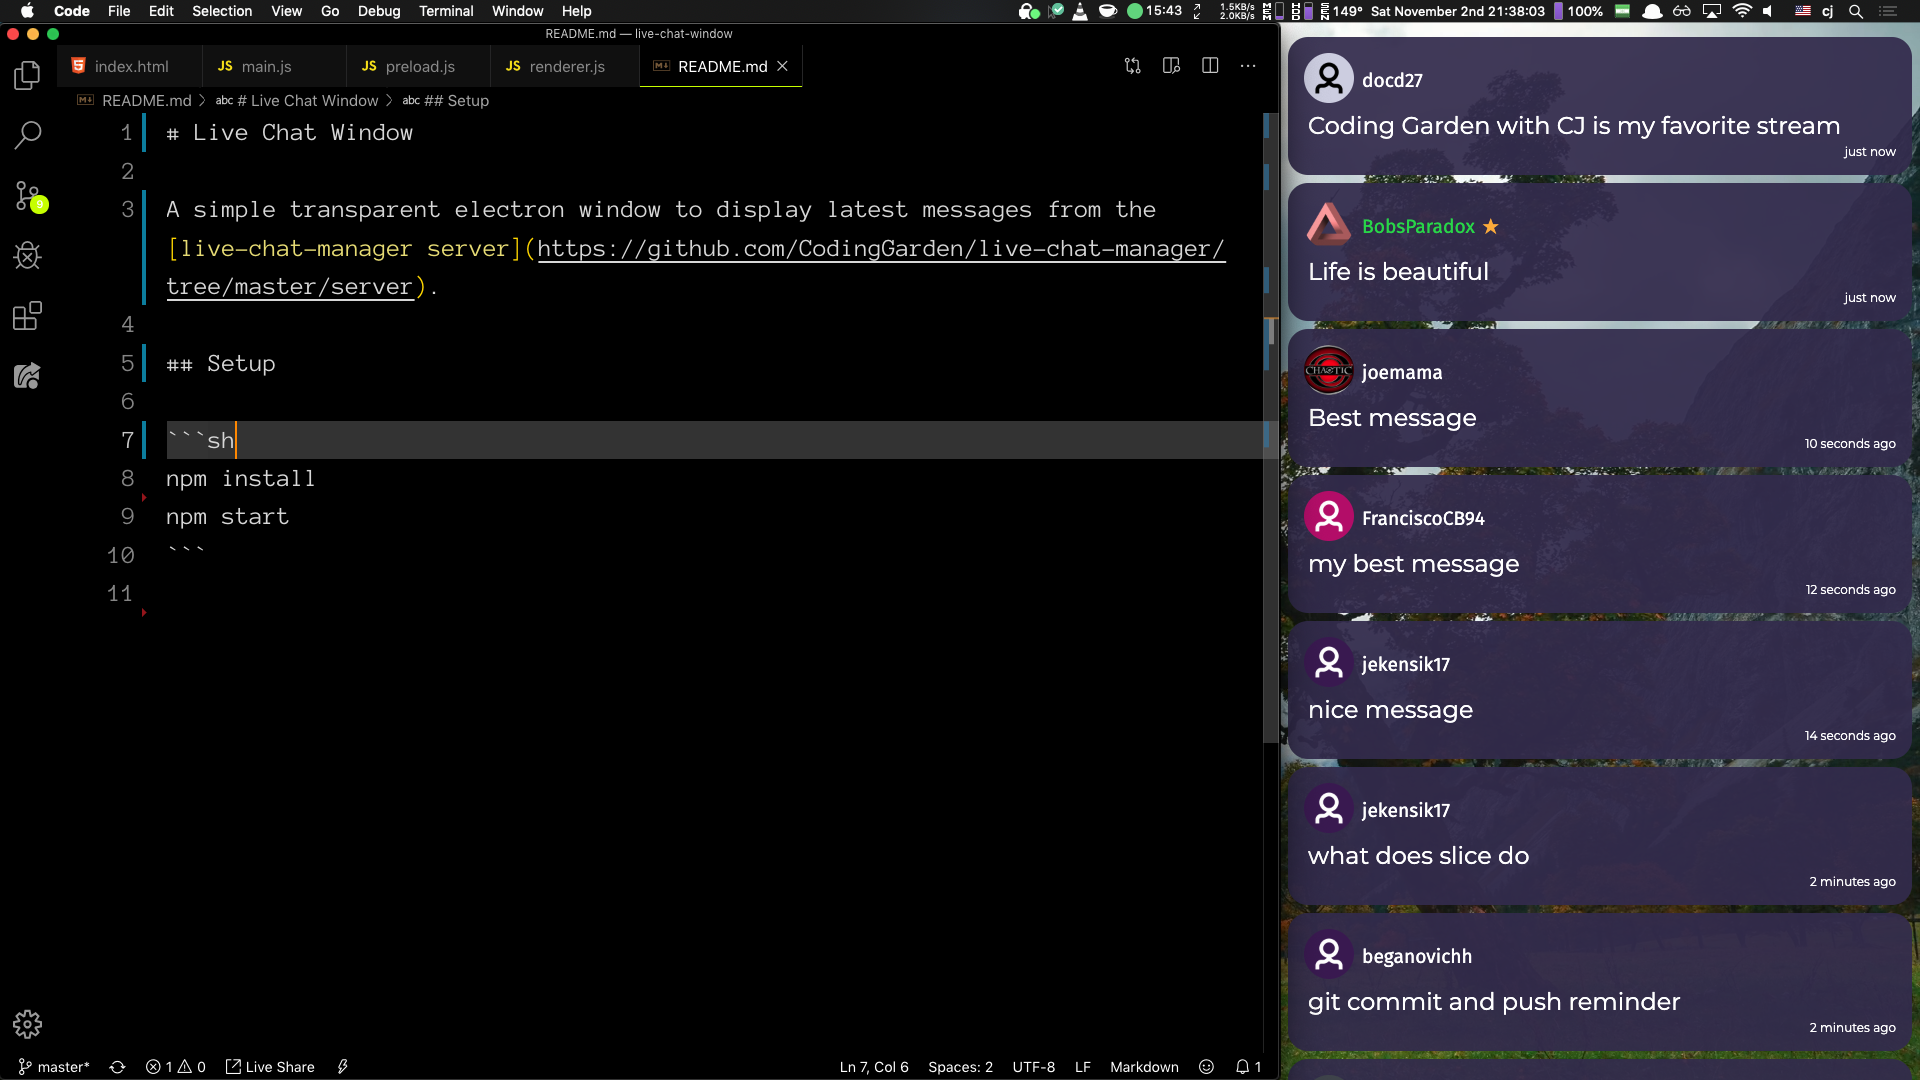Image resolution: width=1920 pixels, height=1080 pixels.
Task: Open the Explorer view in activity bar
Action: pos(27,76)
